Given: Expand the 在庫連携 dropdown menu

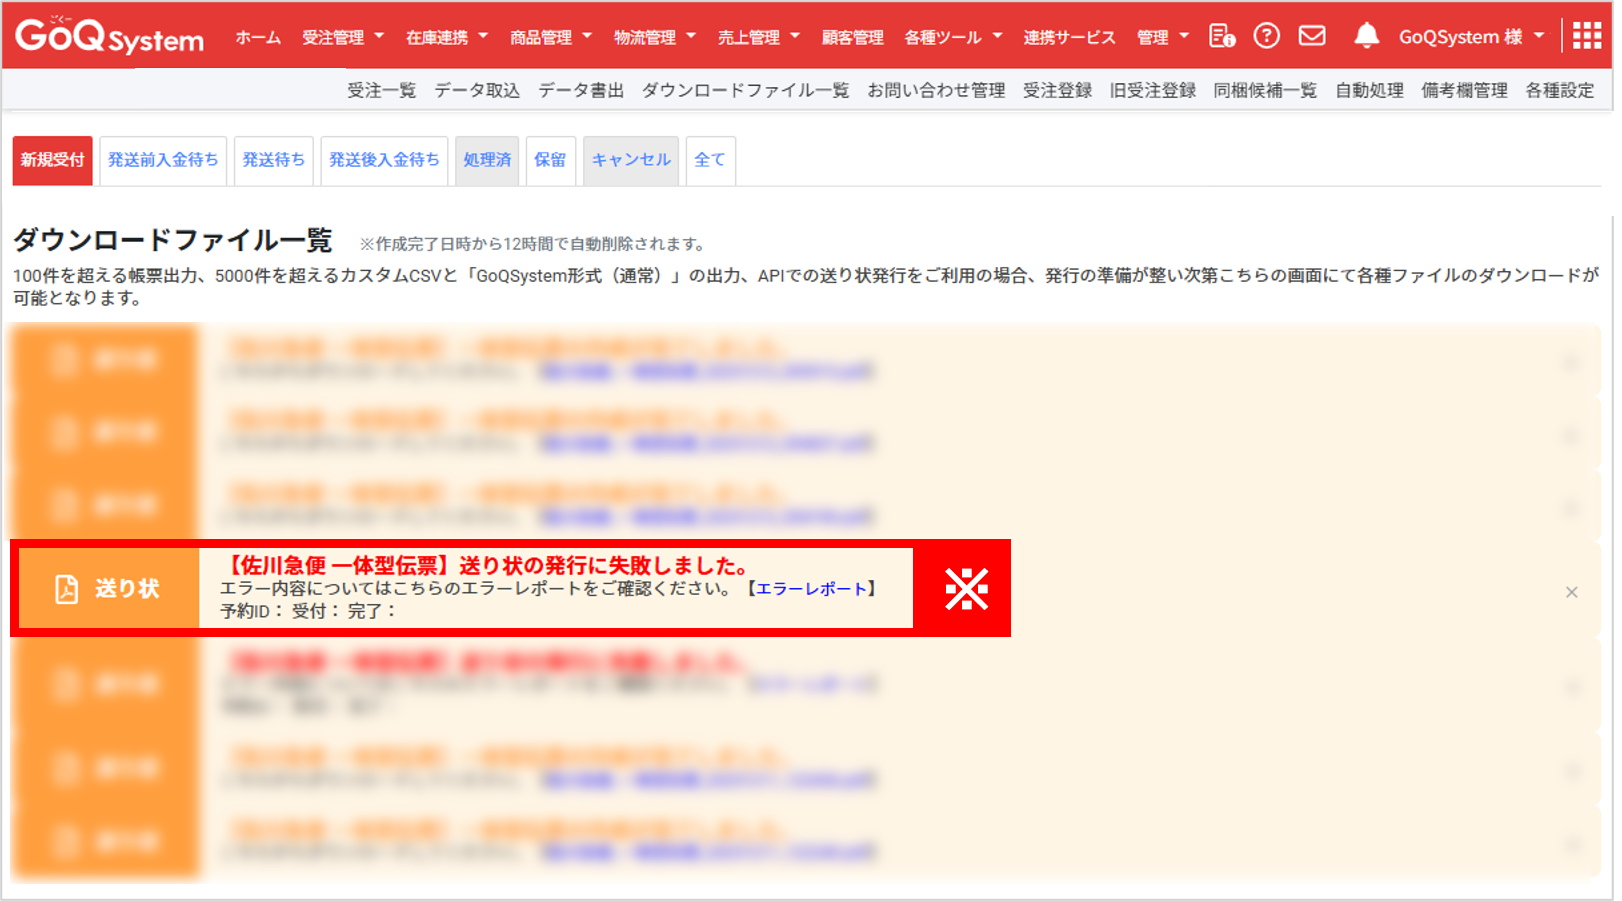Looking at the screenshot, I should pos(446,38).
